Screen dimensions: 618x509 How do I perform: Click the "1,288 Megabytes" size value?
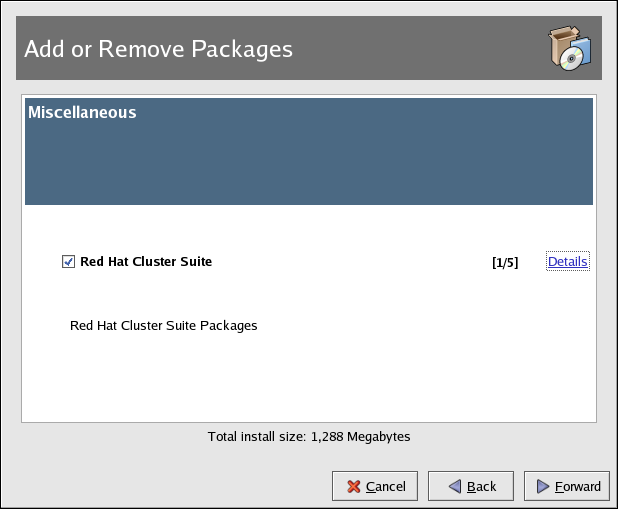click(x=360, y=437)
